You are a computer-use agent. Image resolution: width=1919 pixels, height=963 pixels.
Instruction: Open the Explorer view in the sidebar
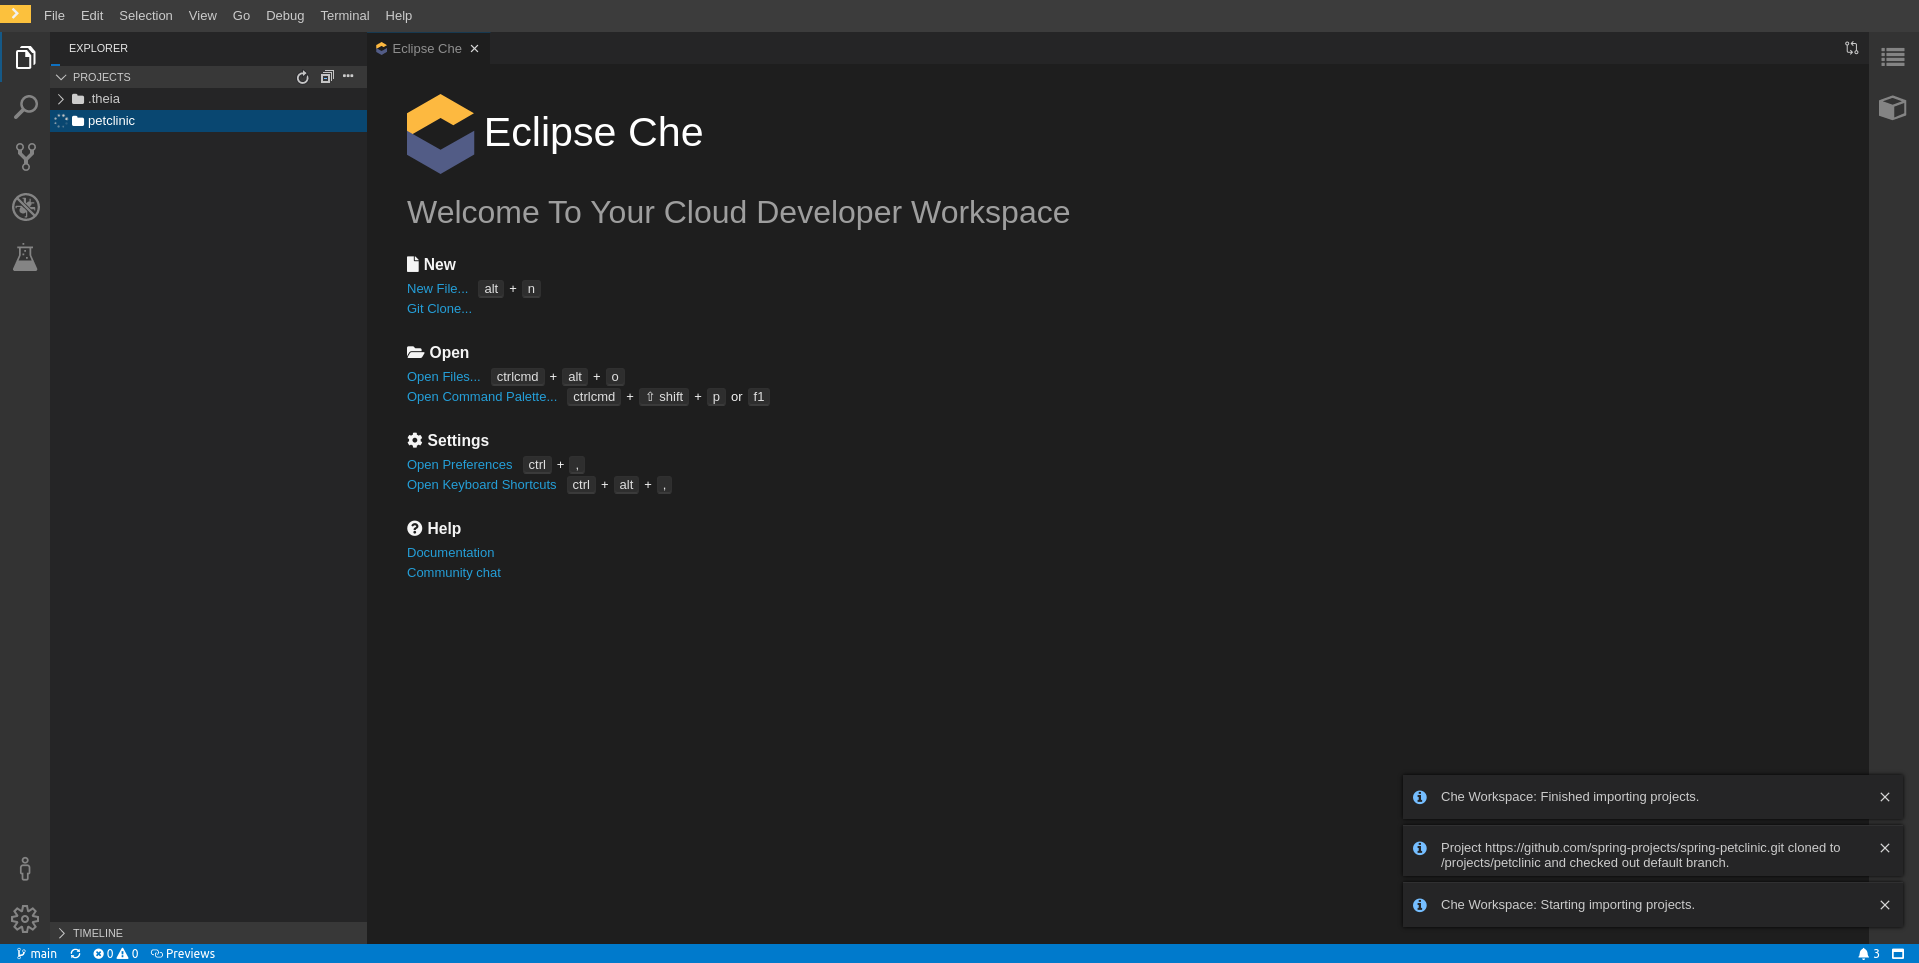[26, 57]
